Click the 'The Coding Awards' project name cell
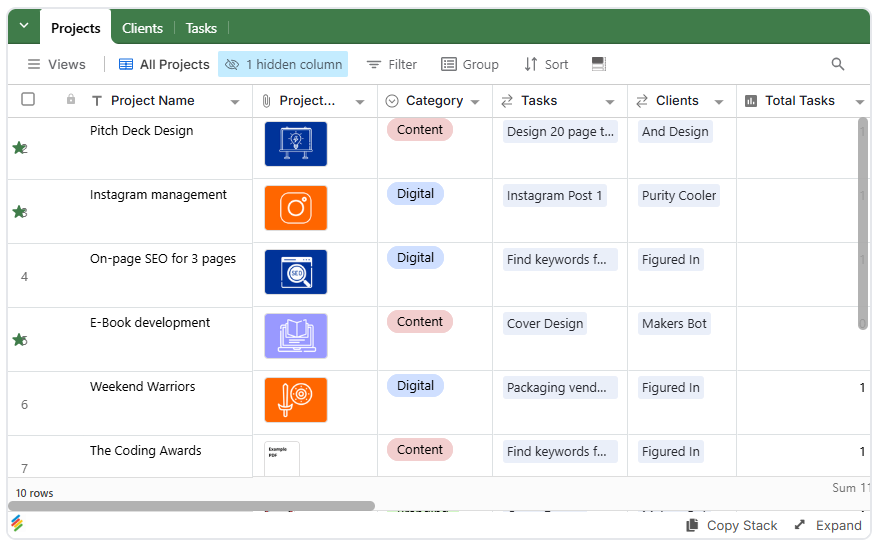The height and width of the screenshot is (547, 890). click(x=145, y=451)
